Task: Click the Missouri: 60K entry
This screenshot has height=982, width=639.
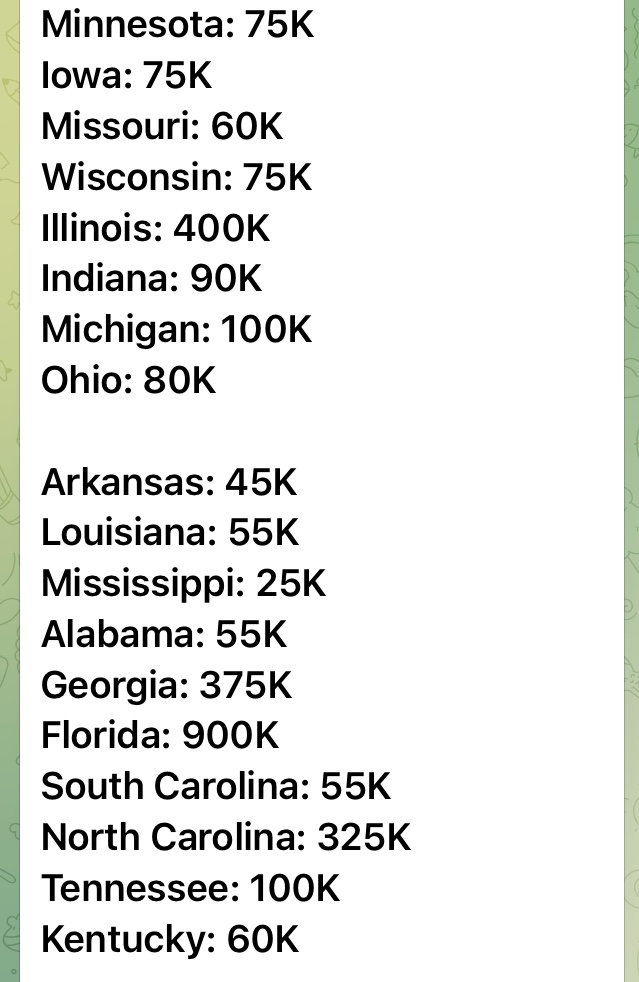Action: pyautogui.click(x=162, y=127)
